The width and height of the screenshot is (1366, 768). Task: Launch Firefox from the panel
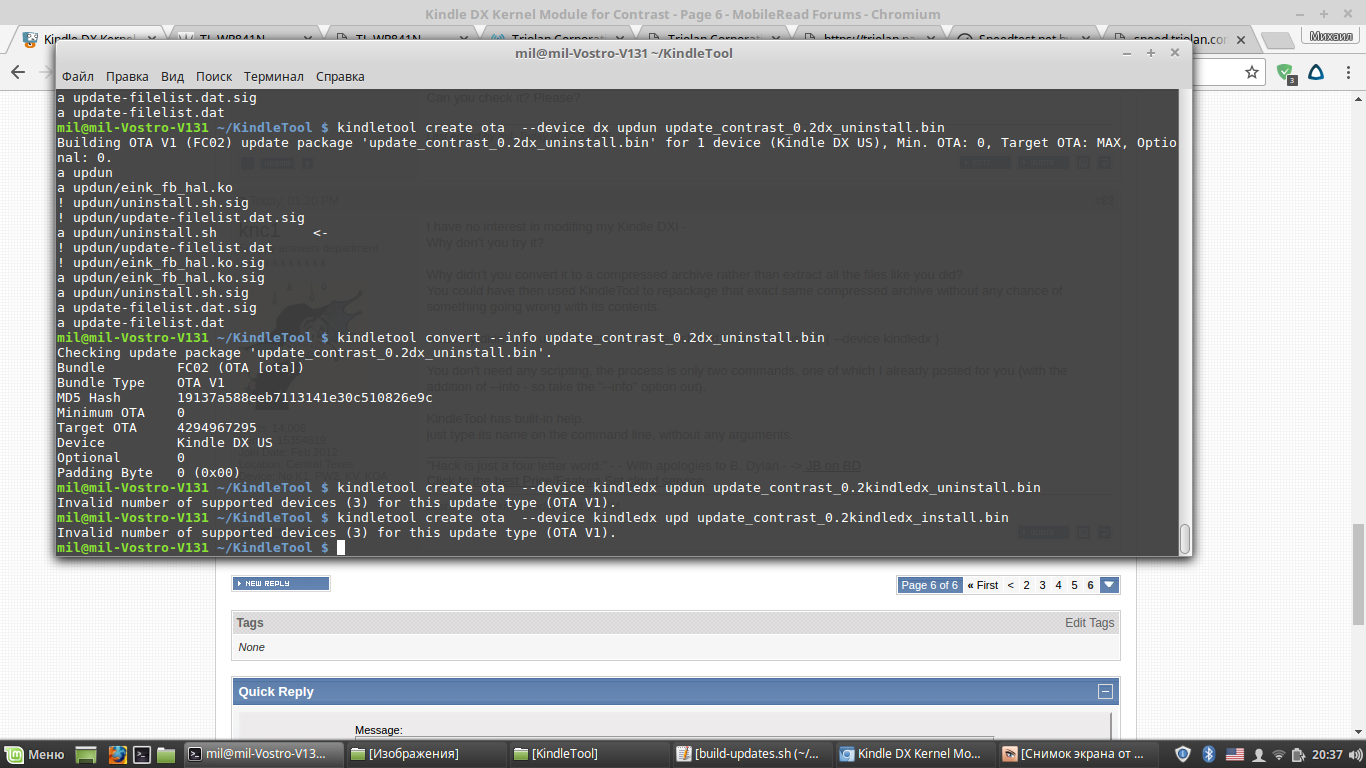click(x=117, y=754)
